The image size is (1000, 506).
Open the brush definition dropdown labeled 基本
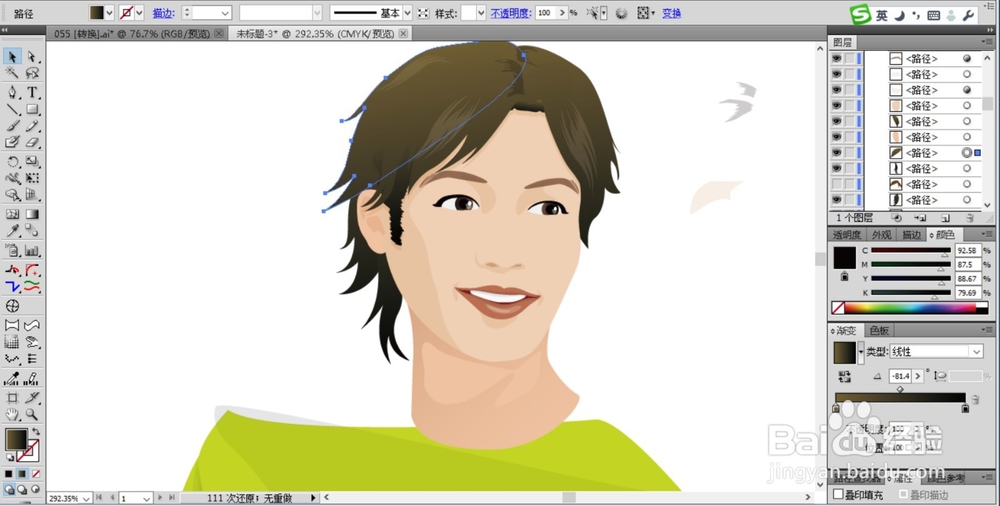point(408,13)
